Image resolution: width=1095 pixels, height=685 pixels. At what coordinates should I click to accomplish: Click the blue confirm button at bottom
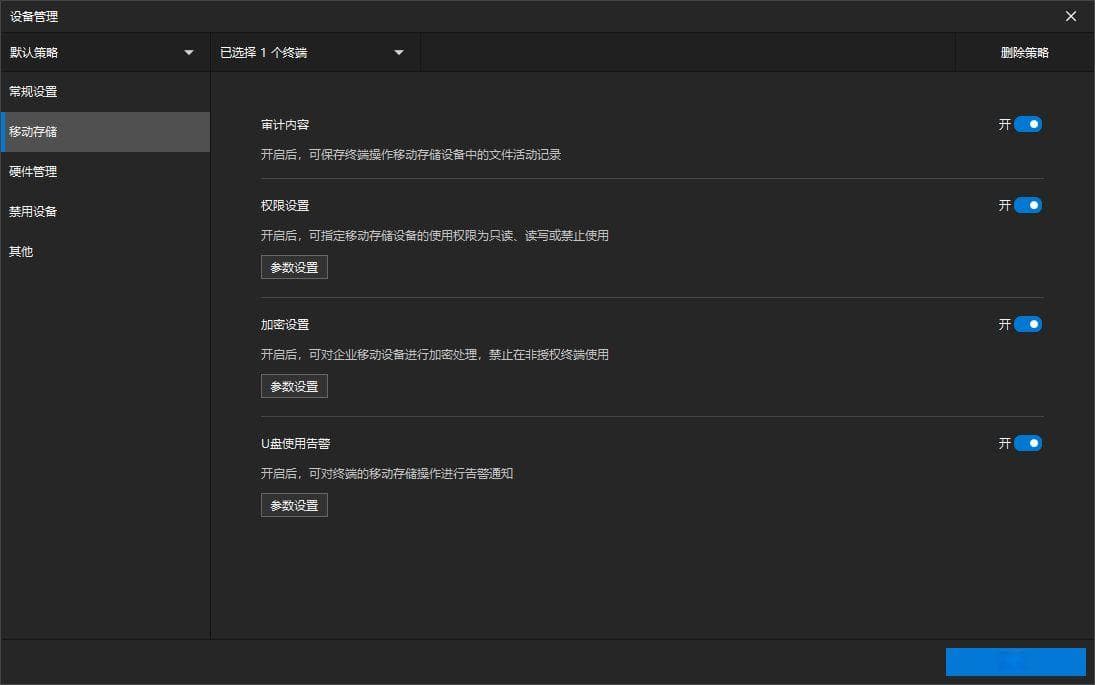(x=1015, y=662)
